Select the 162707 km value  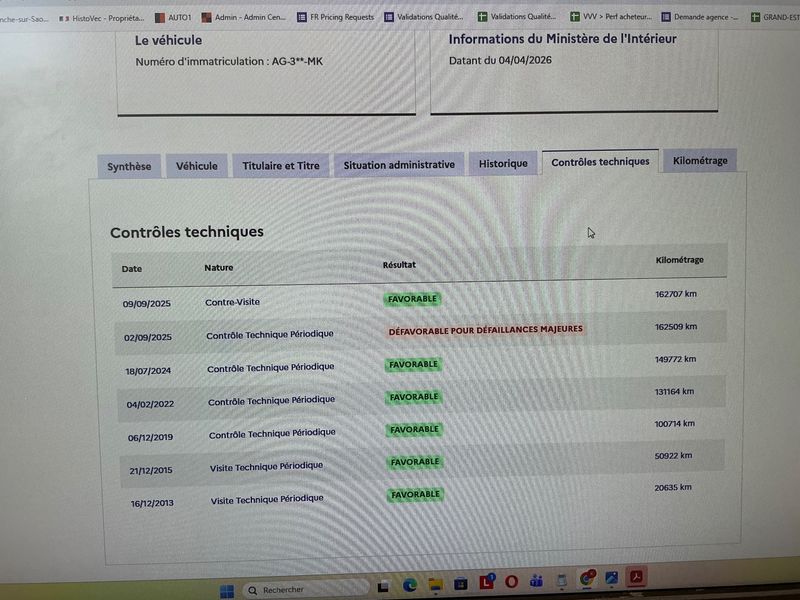coord(676,294)
